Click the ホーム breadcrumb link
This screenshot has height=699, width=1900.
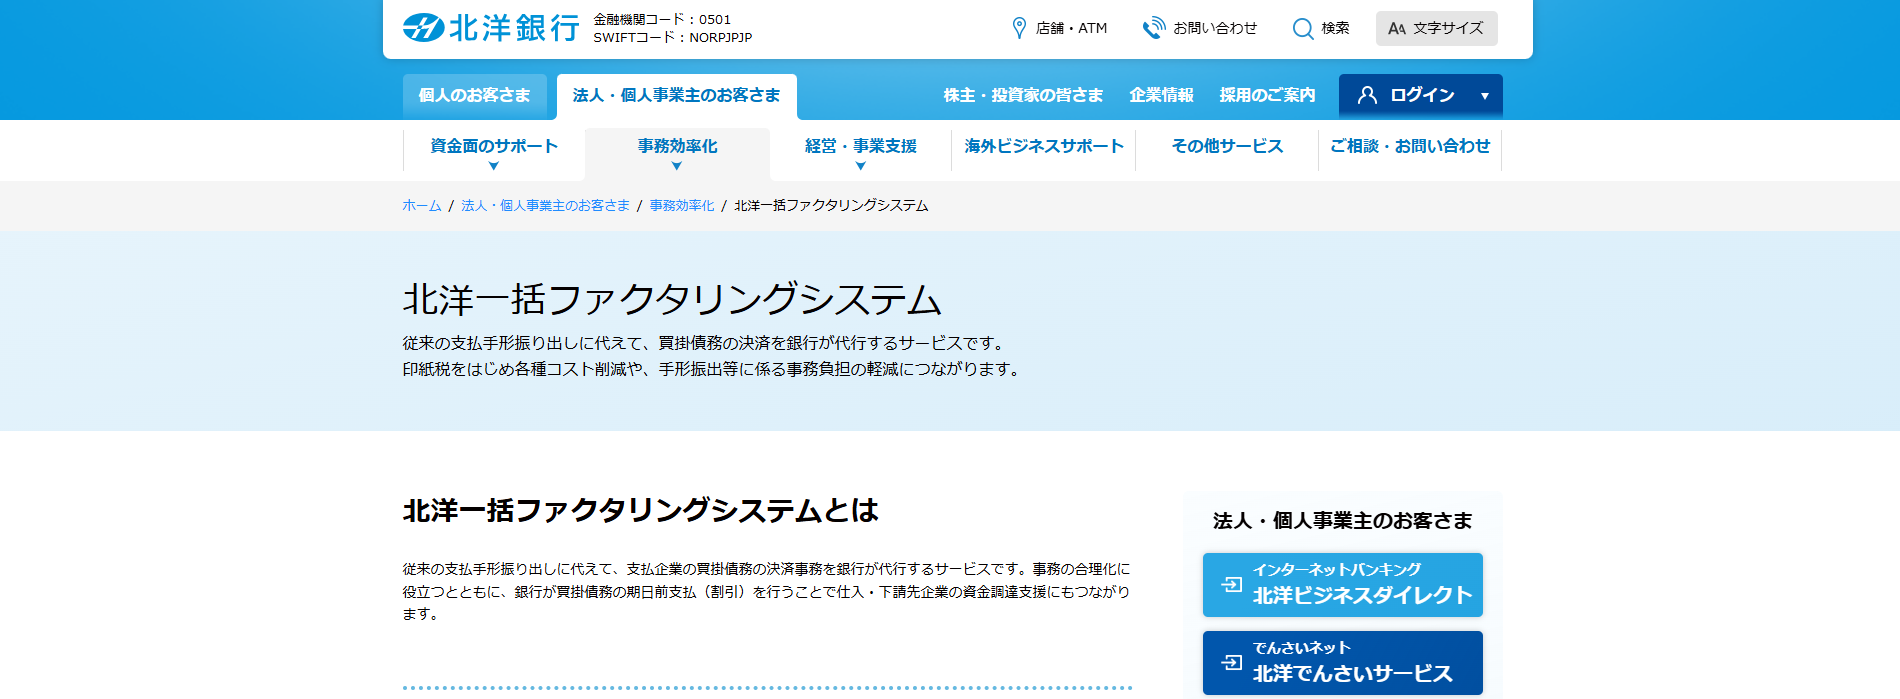(421, 206)
